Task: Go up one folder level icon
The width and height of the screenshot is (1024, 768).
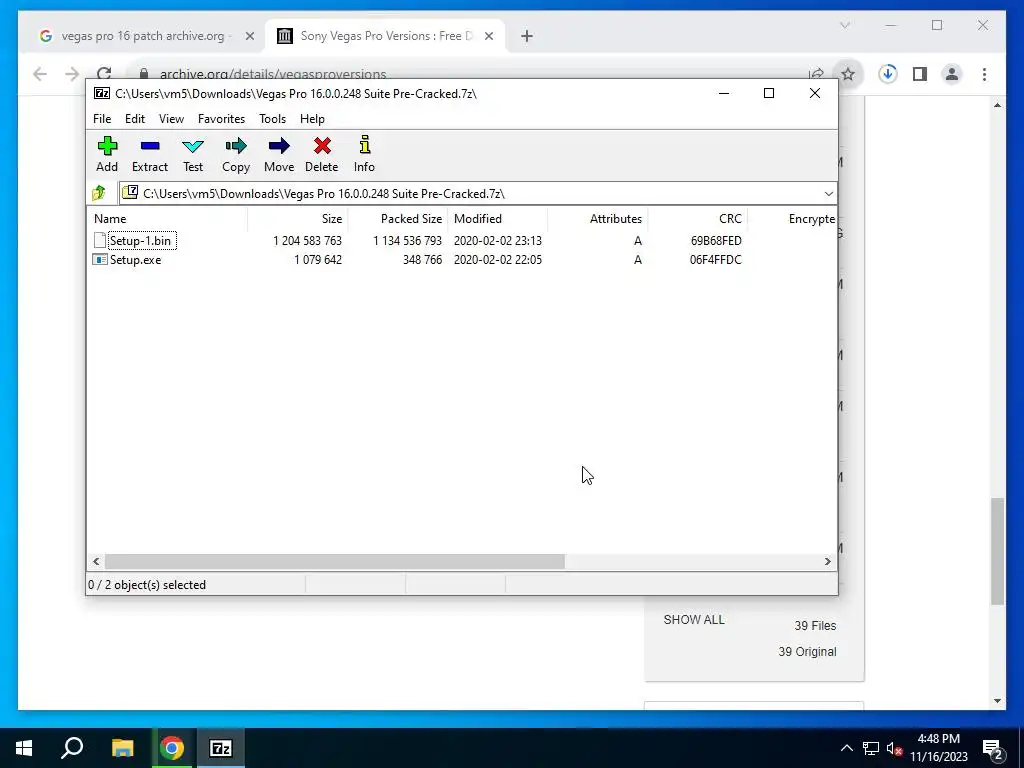Action: [99, 193]
